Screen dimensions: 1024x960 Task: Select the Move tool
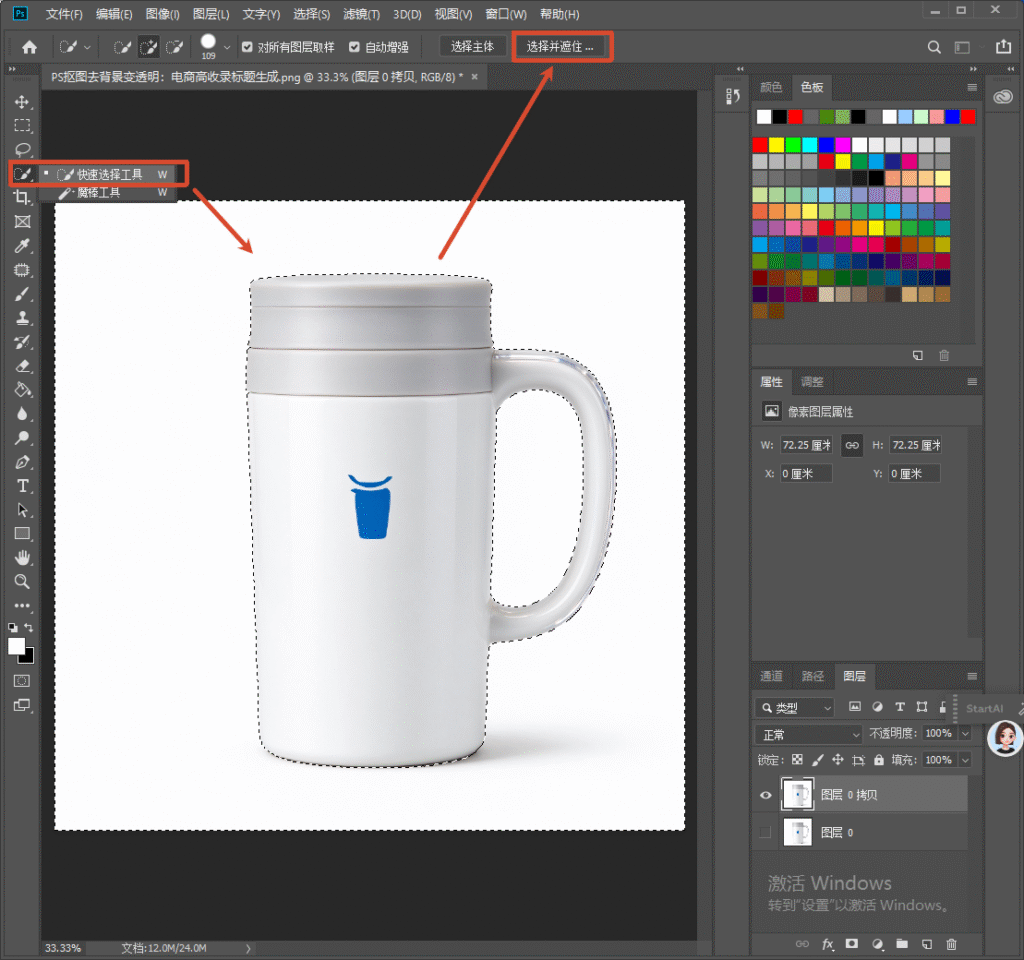click(x=22, y=102)
